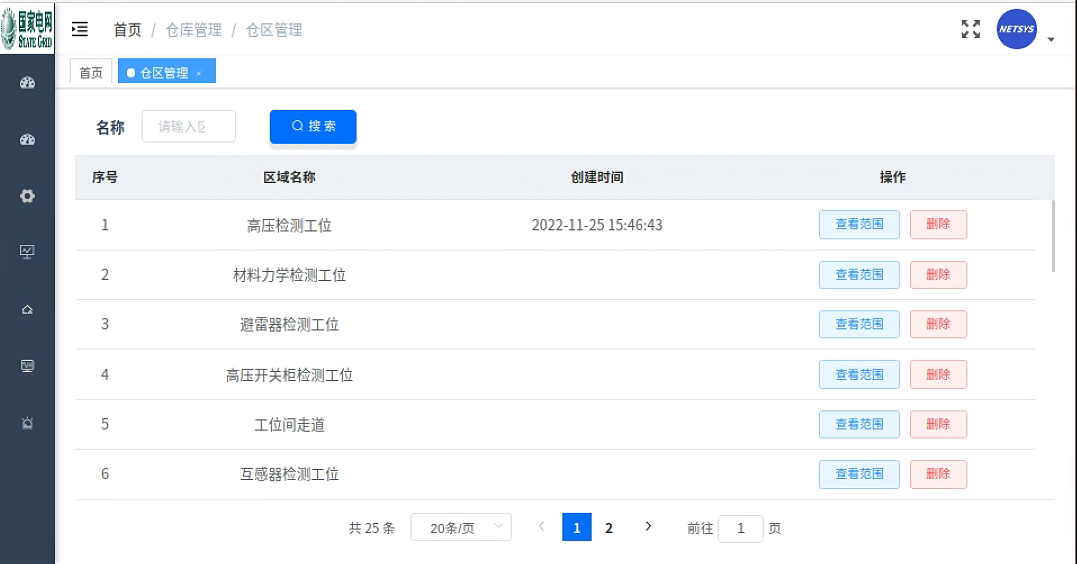Screen dimensions: 1077x564
Task: Open the alarm siren icon in sidebar
Action: pyautogui.click(x=28, y=423)
